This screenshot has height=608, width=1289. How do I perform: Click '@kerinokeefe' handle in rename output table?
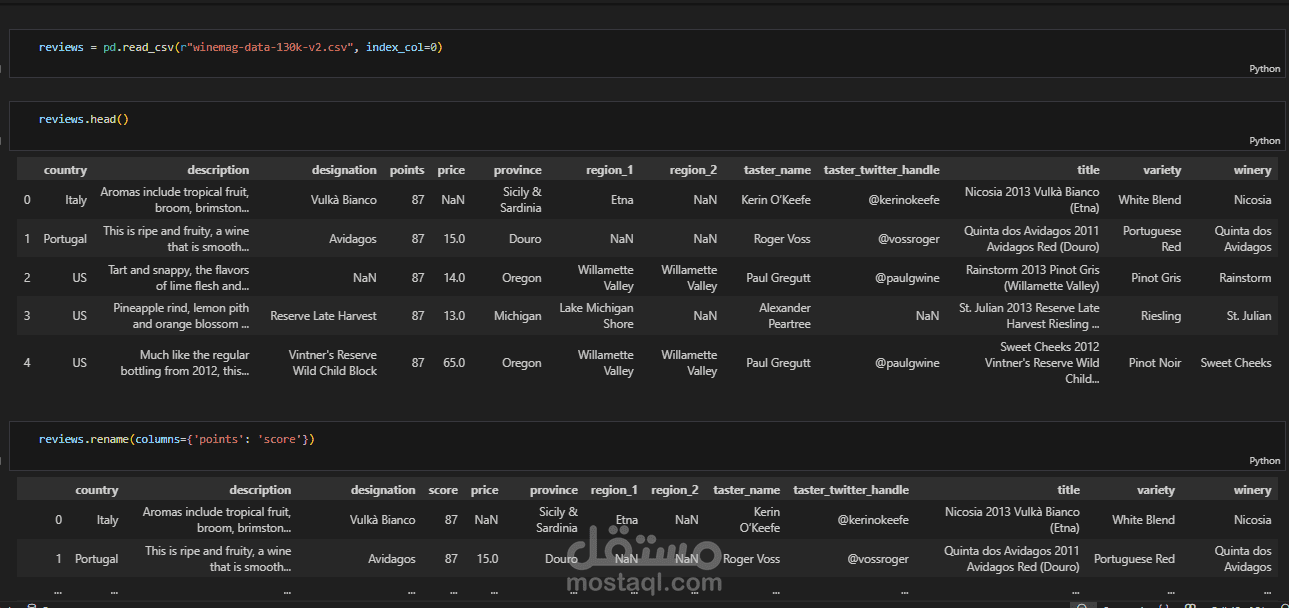(x=873, y=520)
